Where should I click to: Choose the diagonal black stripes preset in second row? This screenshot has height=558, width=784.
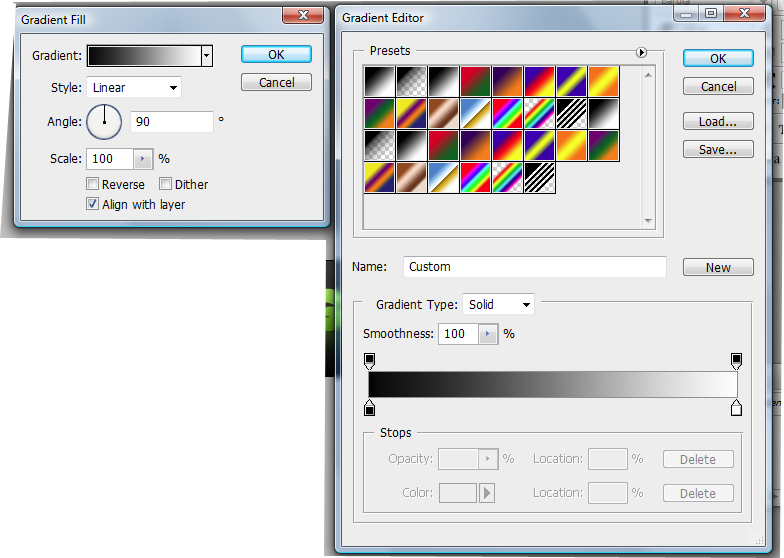[572, 113]
